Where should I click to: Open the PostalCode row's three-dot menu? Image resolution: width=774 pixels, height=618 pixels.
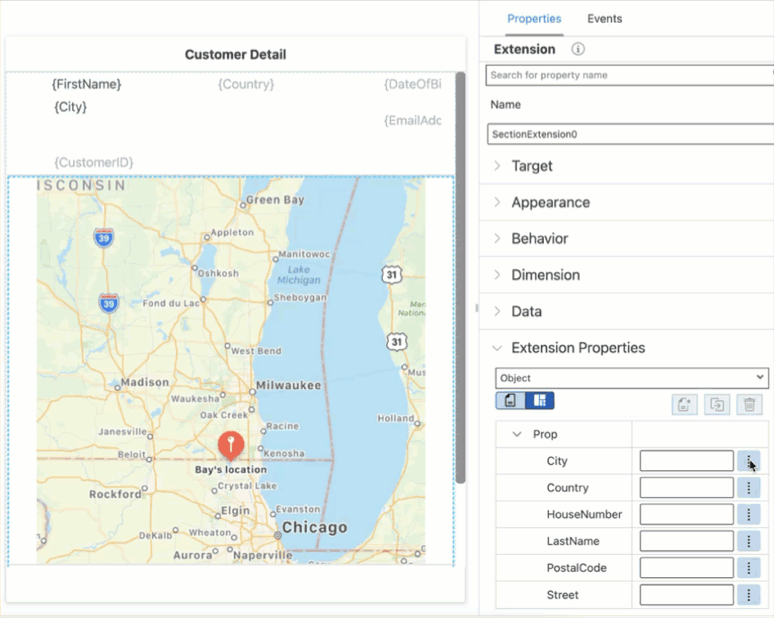pyautogui.click(x=748, y=568)
